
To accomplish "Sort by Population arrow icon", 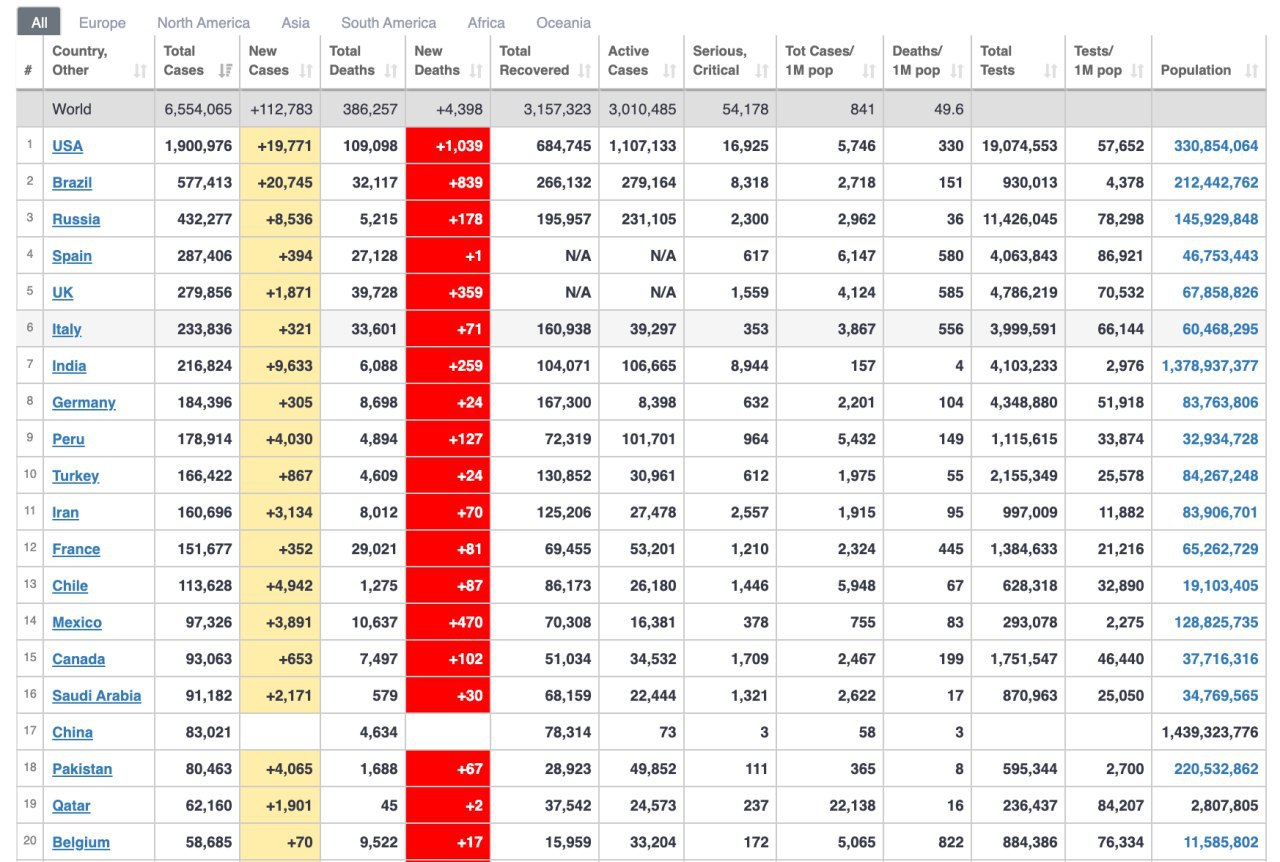I will [1251, 71].
